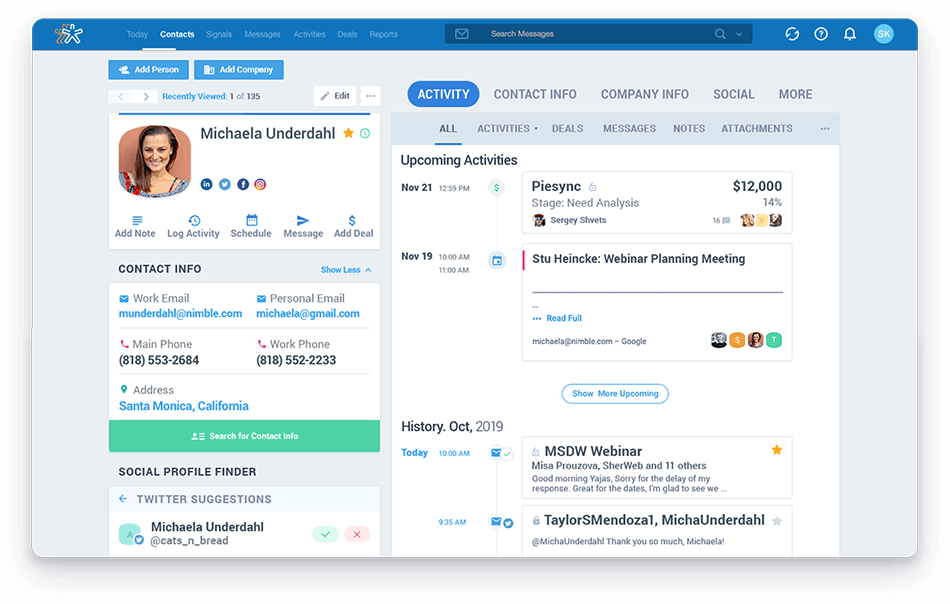Image resolution: width=950 pixels, height=604 pixels.
Task: Collapse the Twitter Suggestions section
Action: (x=123, y=499)
